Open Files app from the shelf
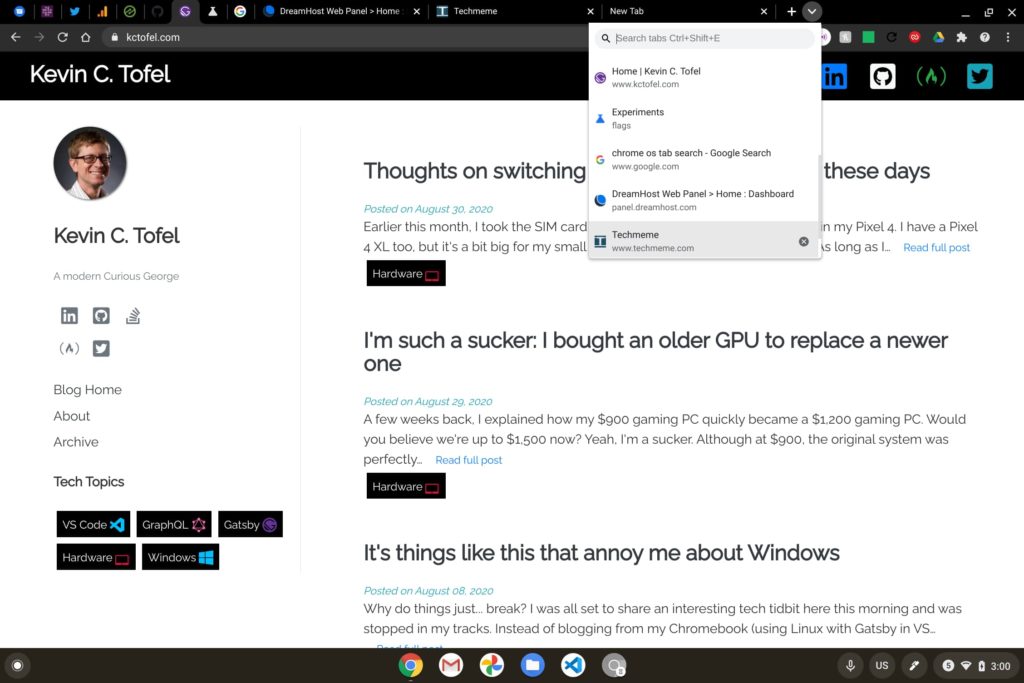Viewport: 1024px width, 683px height. point(532,665)
